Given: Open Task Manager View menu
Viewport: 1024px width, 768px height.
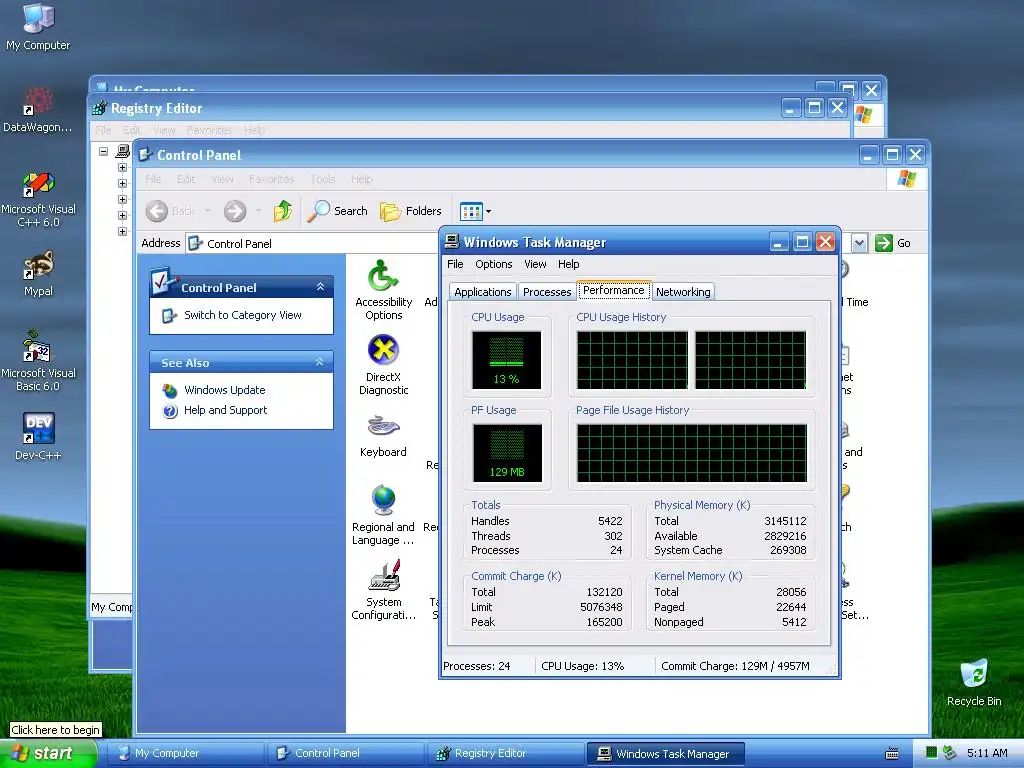Looking at the screenshot, I should pyautogui.click(x=535, y=264).
